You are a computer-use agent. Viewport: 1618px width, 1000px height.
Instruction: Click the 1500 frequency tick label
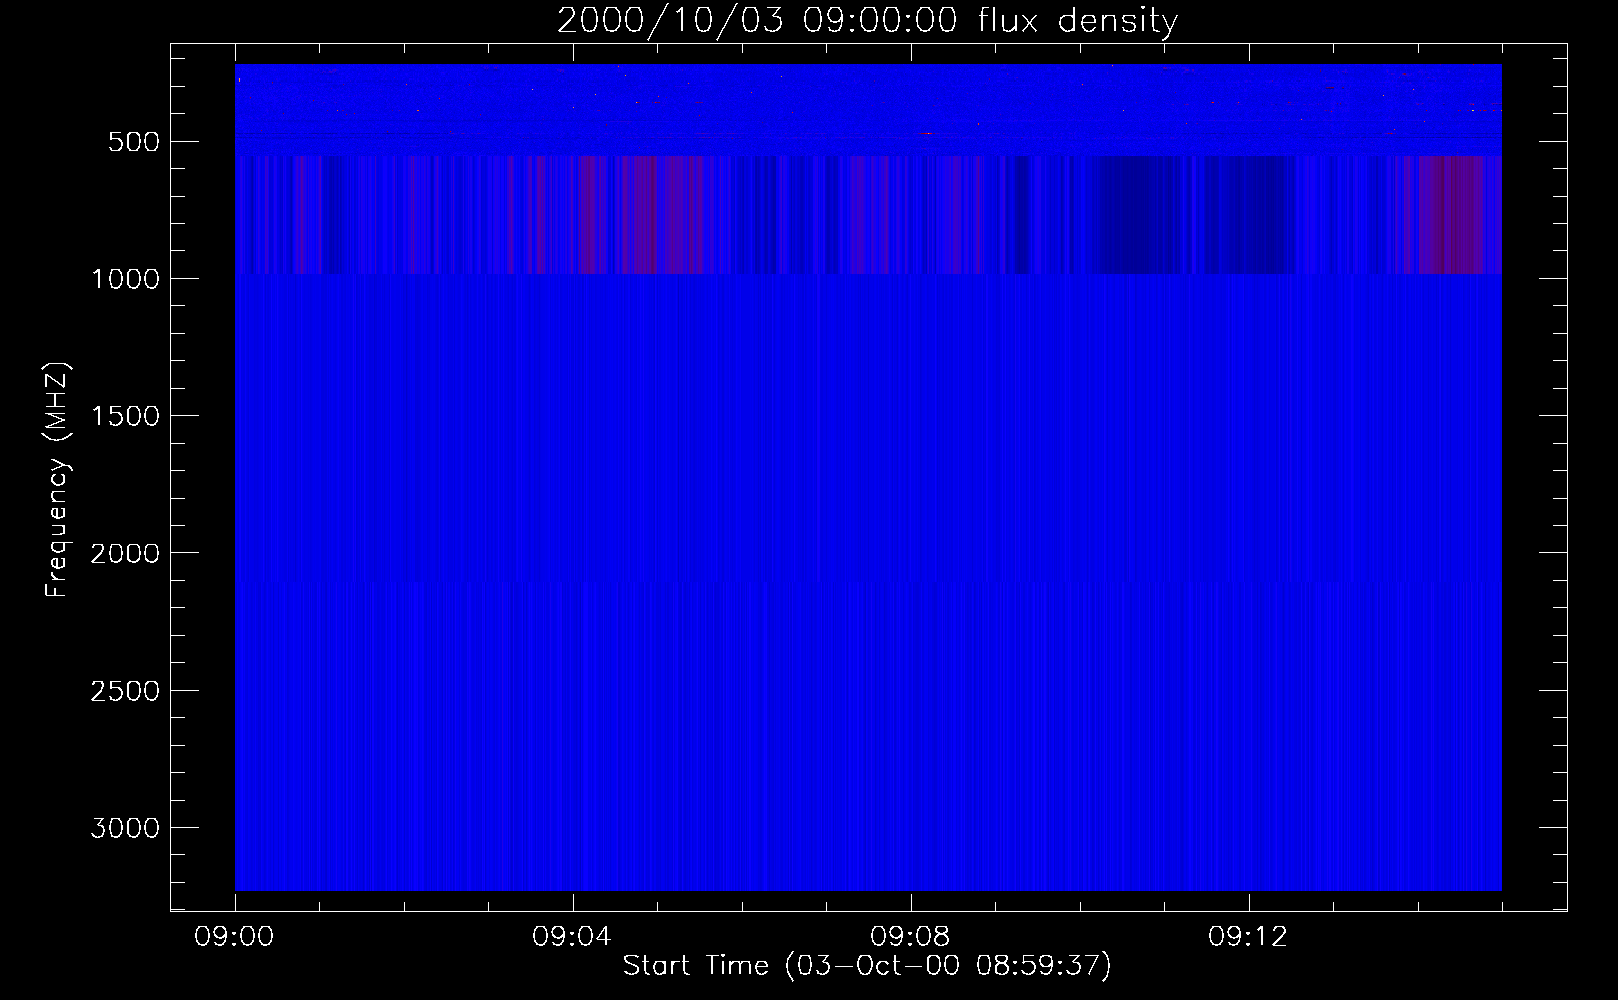click(125, 416)
